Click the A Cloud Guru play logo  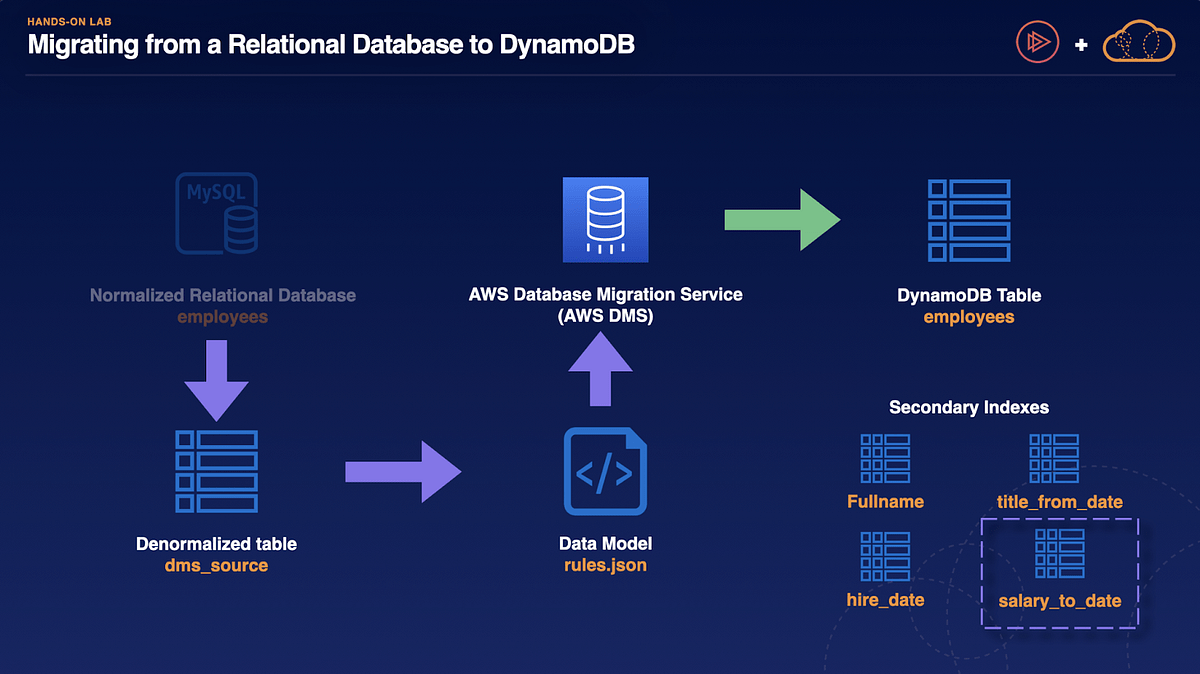[x=1037, y=41]
